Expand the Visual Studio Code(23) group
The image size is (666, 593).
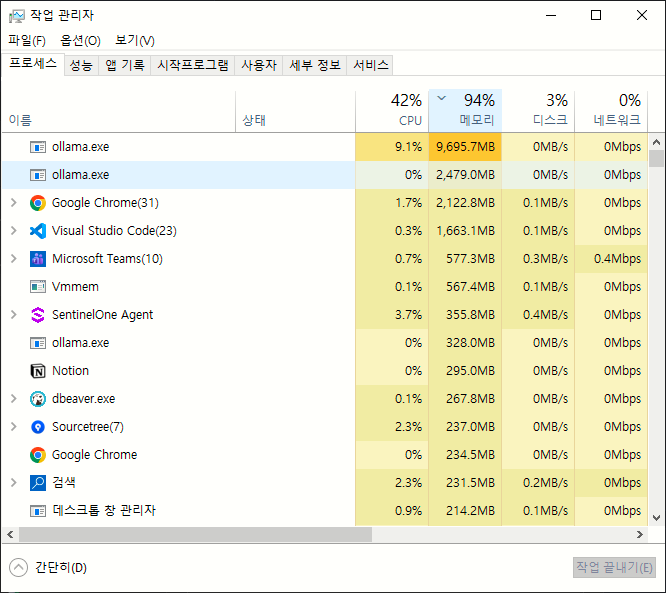coord(14,231)
